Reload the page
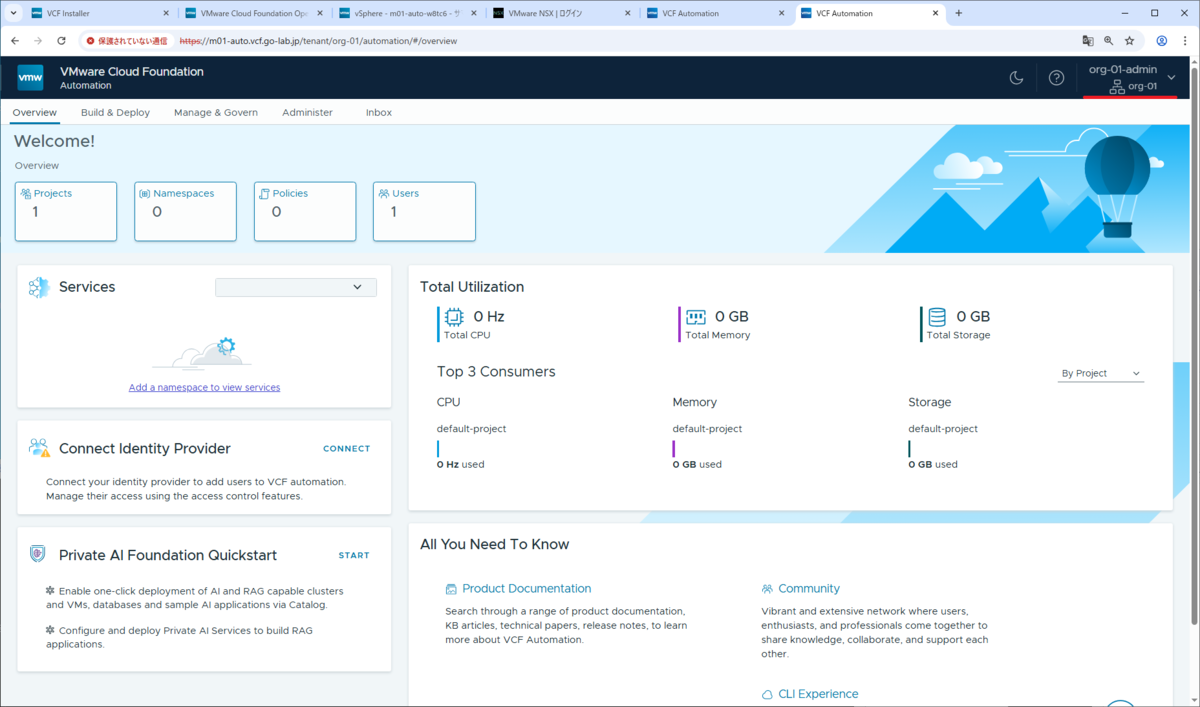The width and height of the screenshot is (1200, 707). [x=61, y=41]
